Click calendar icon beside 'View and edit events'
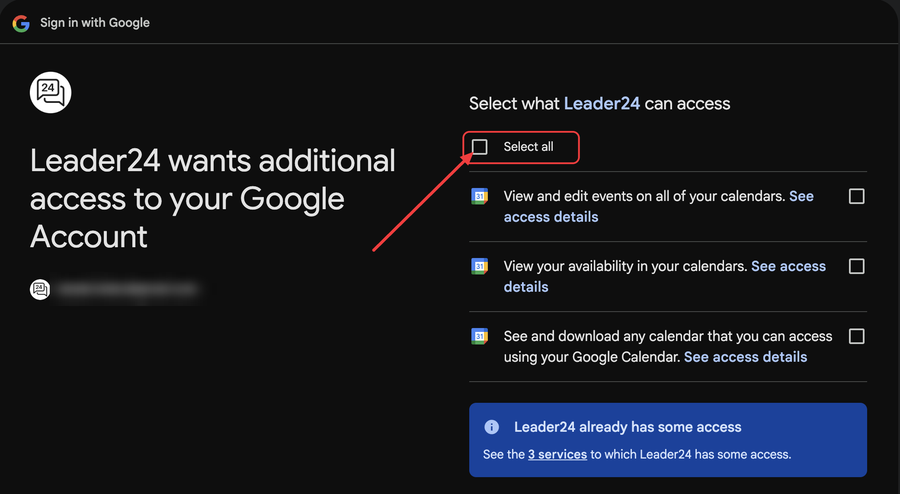 480,196
